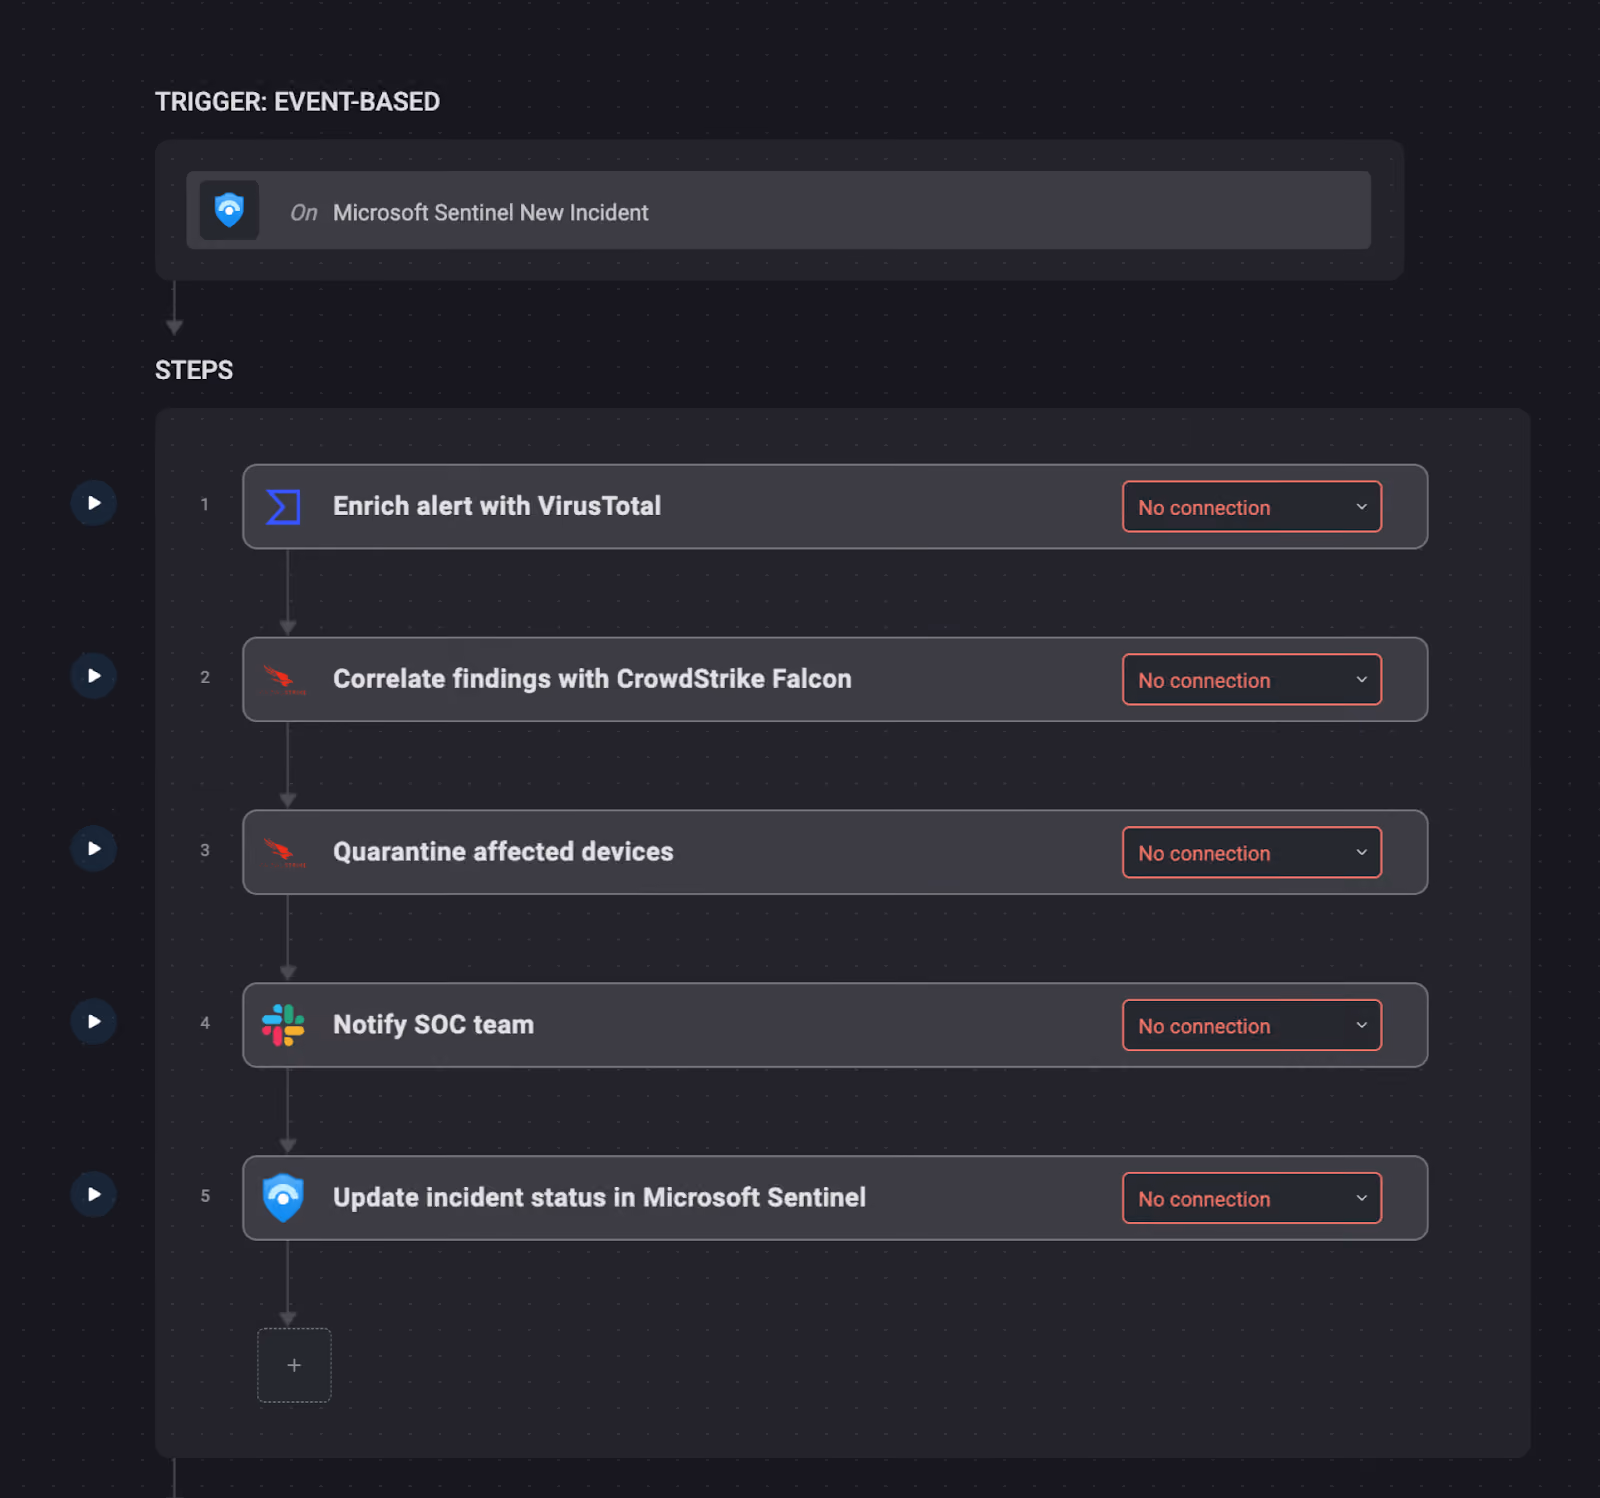Run step 3 Quarantine affected devices play button
The image size is (1600, 1498).
tap(93, 849)
